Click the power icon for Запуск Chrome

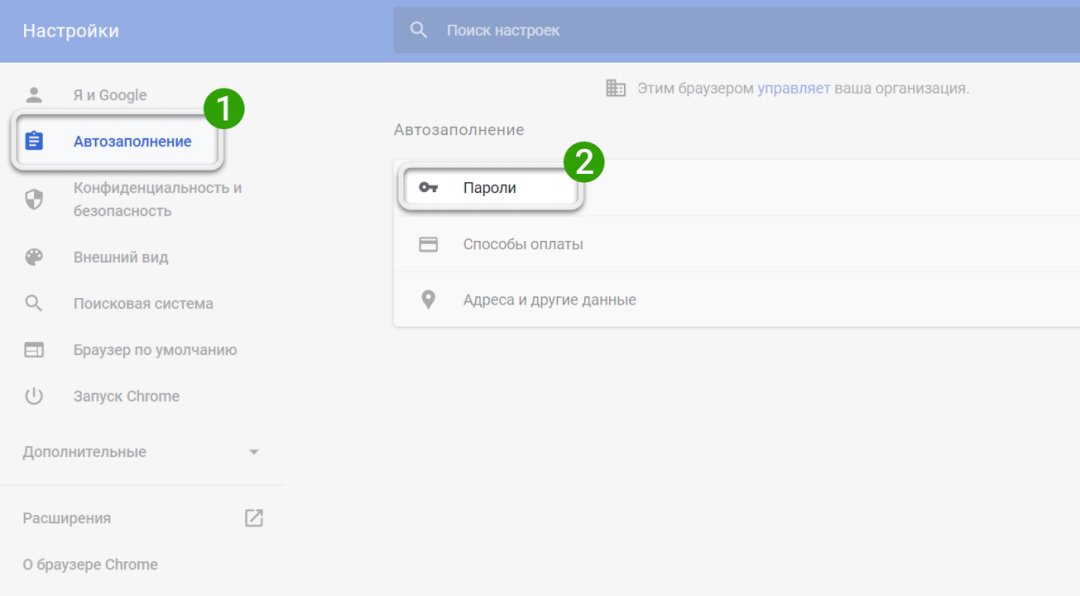pos(34,396)
